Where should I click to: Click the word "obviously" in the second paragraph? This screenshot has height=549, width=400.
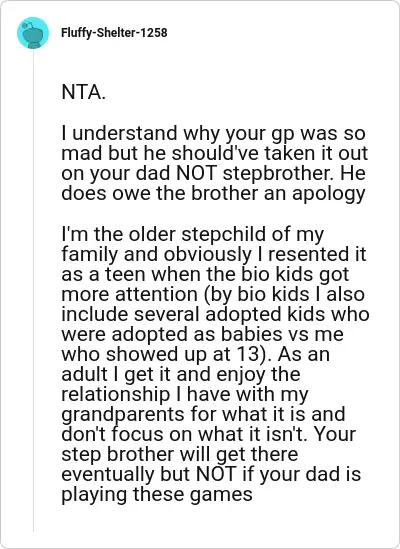click(x=208, y=255)
